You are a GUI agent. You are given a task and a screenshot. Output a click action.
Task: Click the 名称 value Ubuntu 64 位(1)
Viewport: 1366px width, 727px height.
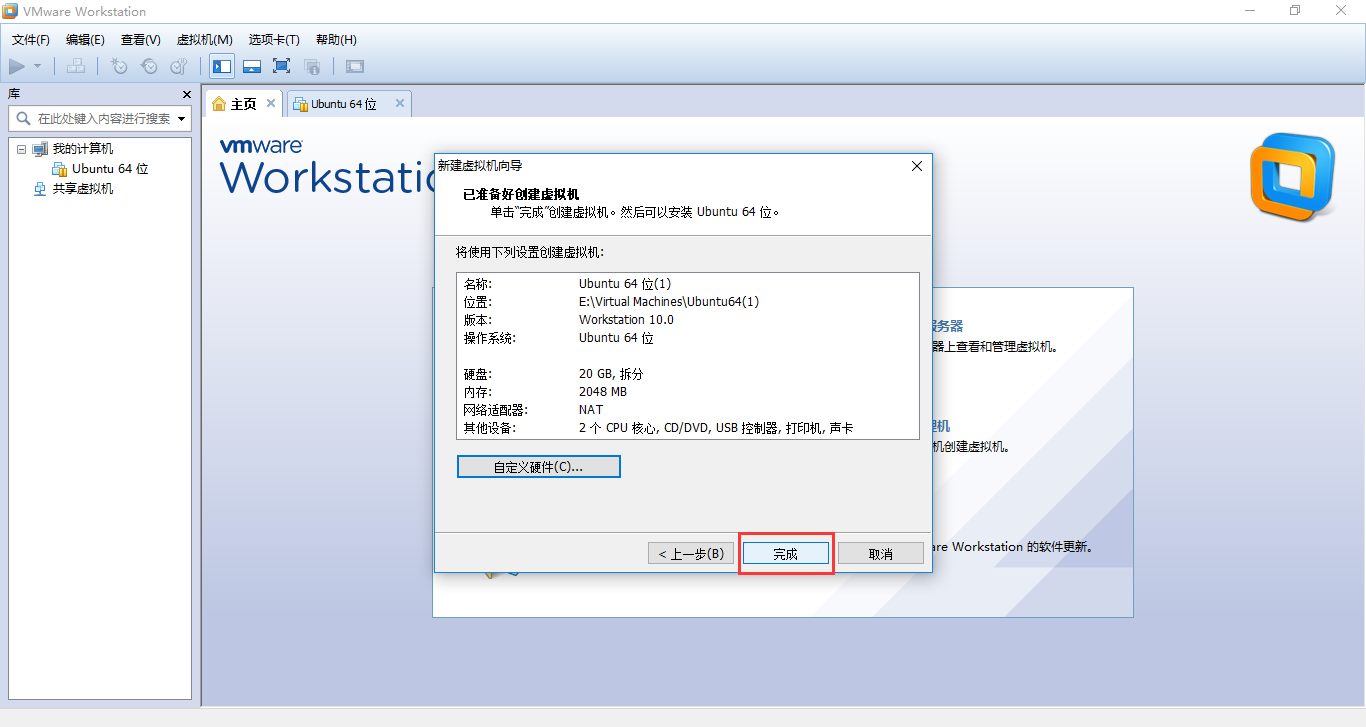point(625,284)
